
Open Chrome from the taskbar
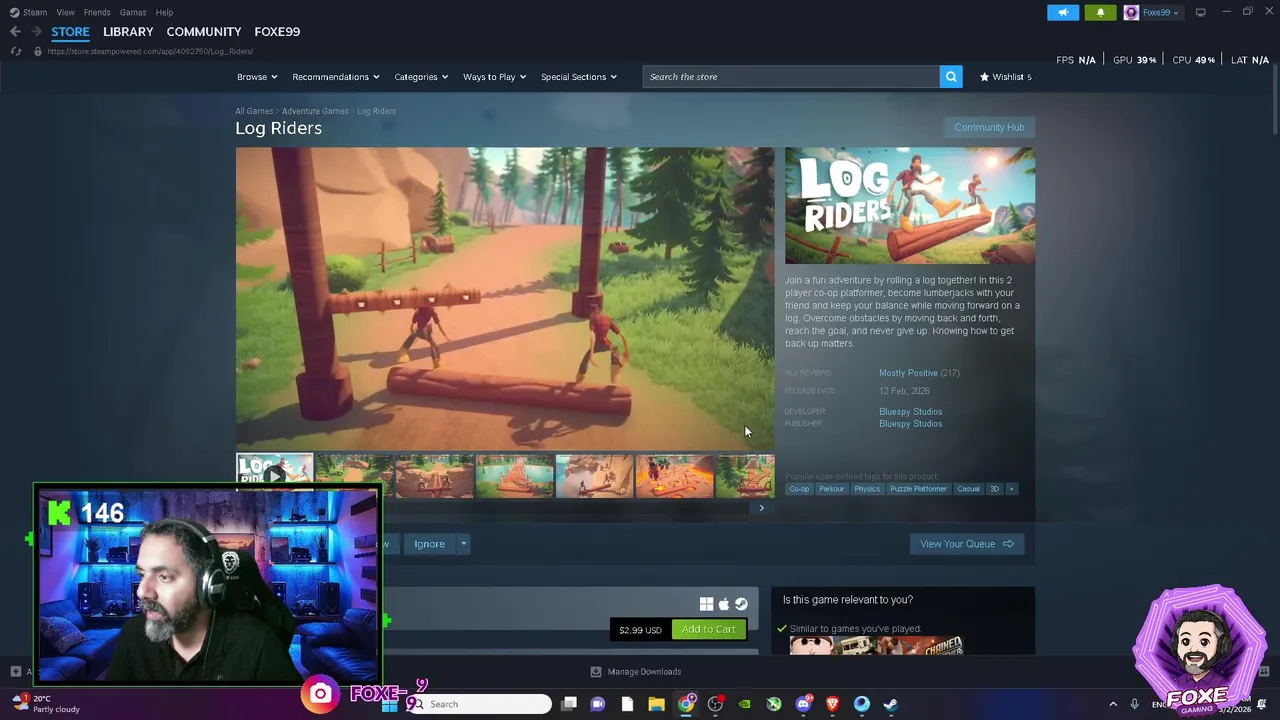pos(686,704)
